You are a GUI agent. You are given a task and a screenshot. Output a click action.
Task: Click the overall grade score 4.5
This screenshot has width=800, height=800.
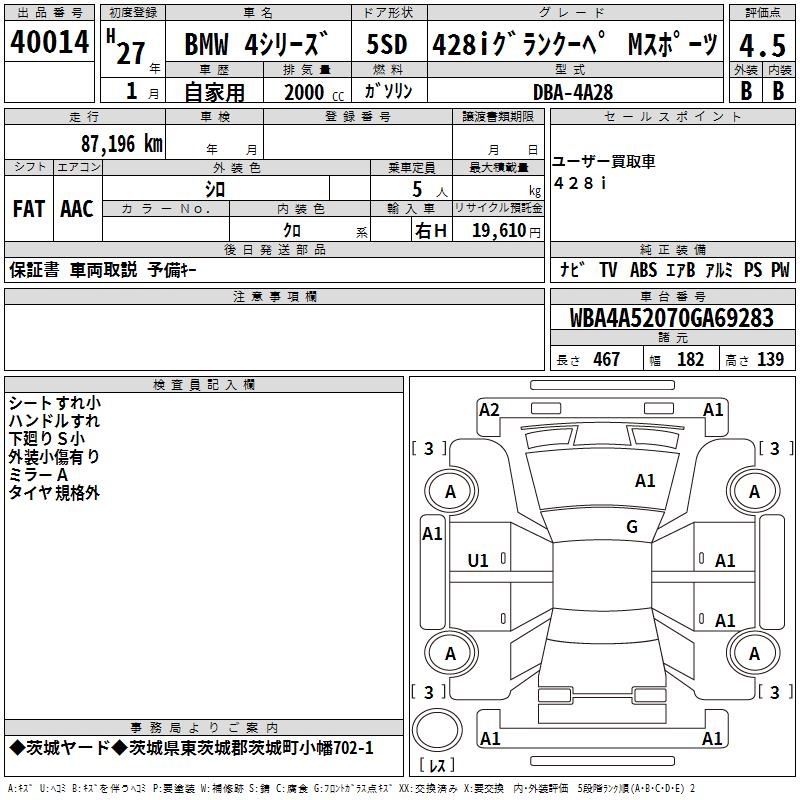tap(762, 45)
